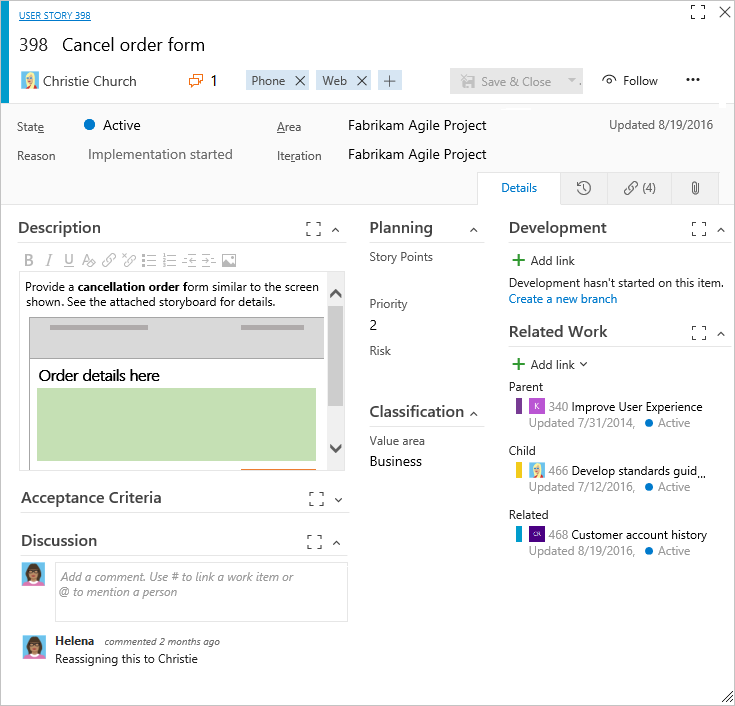Toggle italic formatting in Description toolbar
The image size is (735, 706).
tap(49, 260)
